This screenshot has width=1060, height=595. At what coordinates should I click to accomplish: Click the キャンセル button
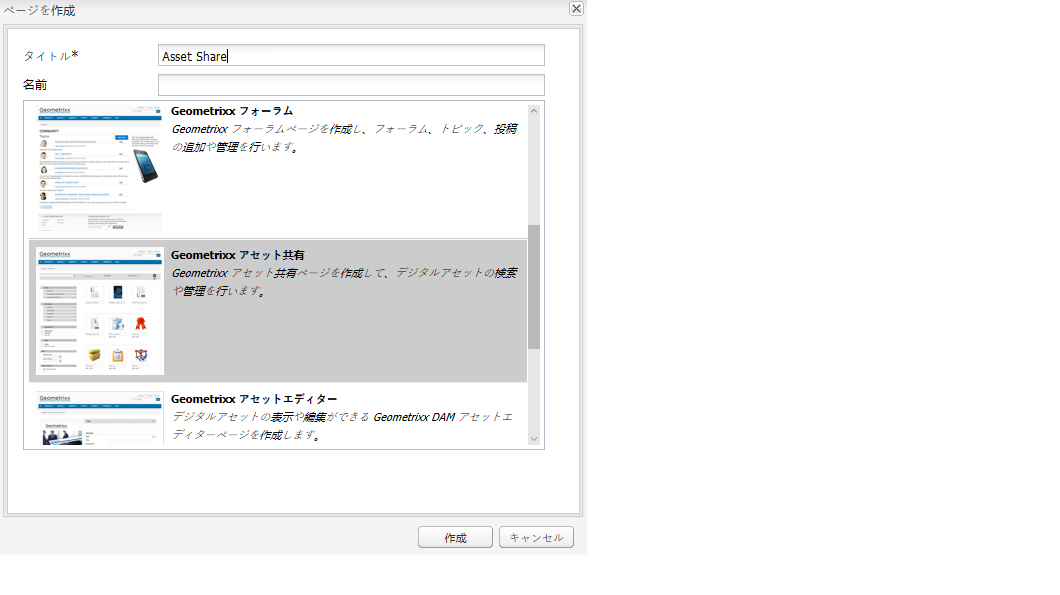[x=536, y=538]
